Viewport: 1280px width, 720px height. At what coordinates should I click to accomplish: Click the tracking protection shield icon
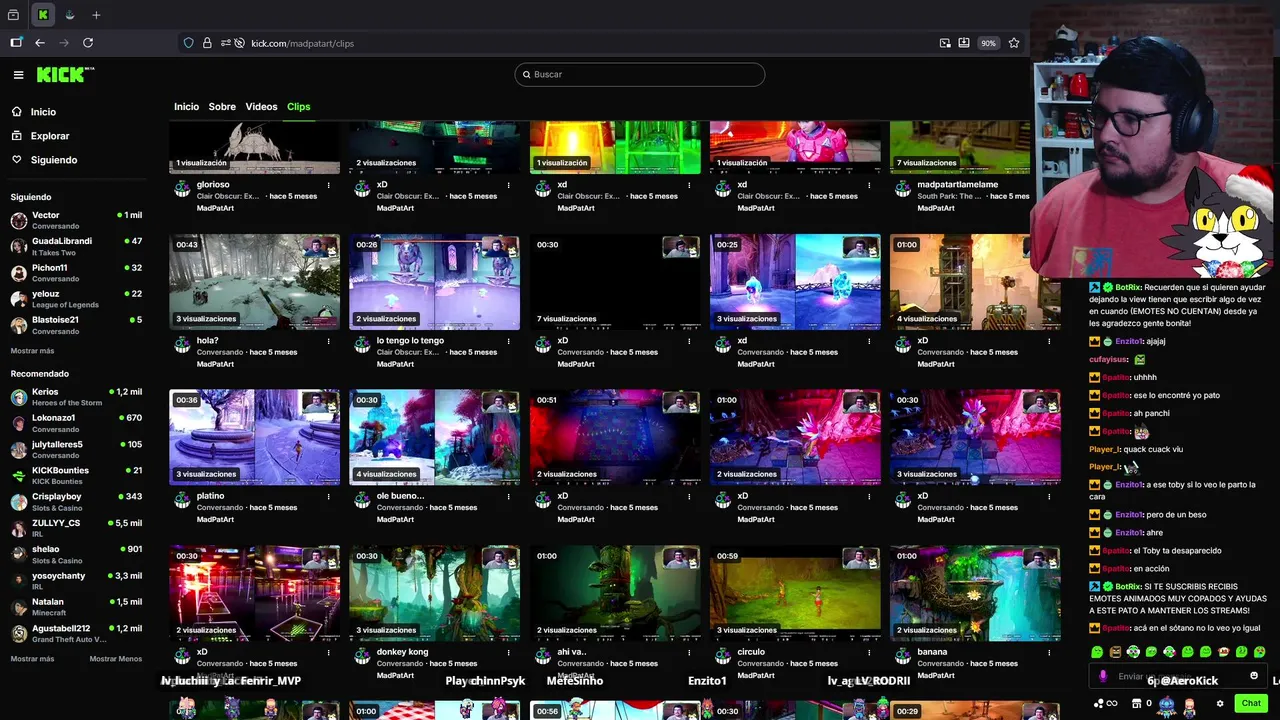pyautogui.click(x=188, y=43)
